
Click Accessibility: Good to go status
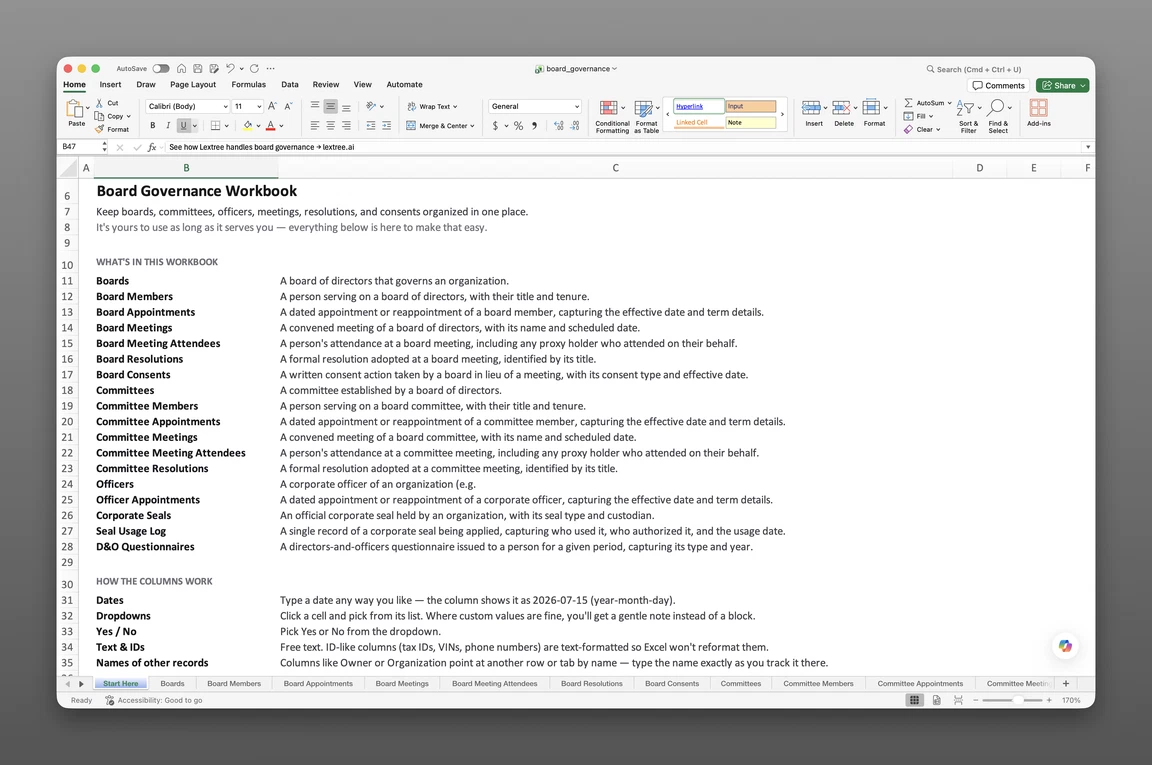click(x=154, y=700)
